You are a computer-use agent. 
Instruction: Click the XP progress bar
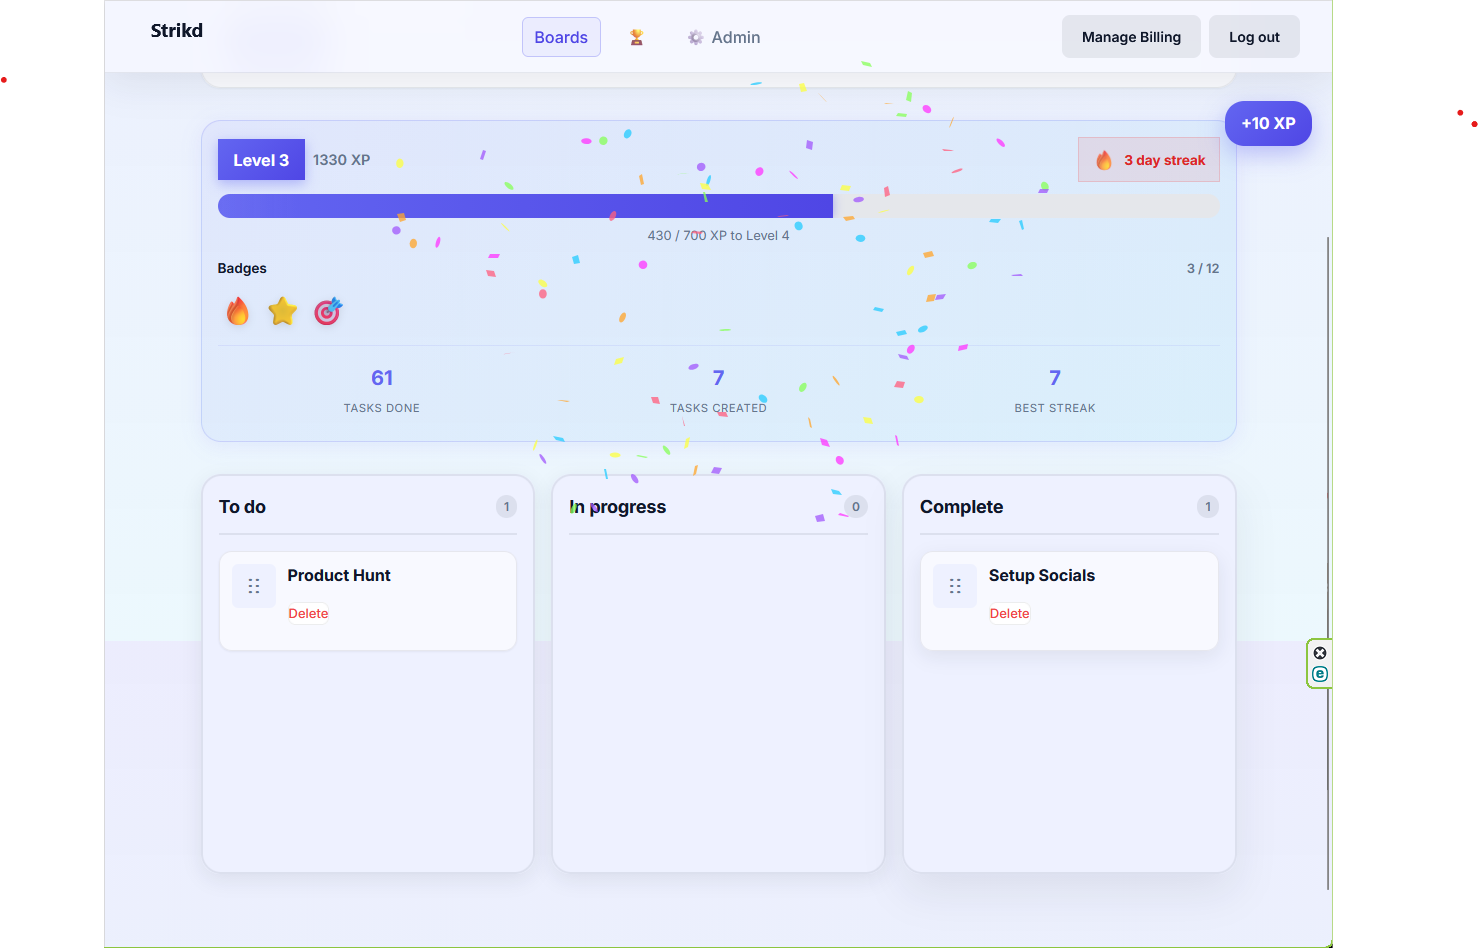[719, 205]
